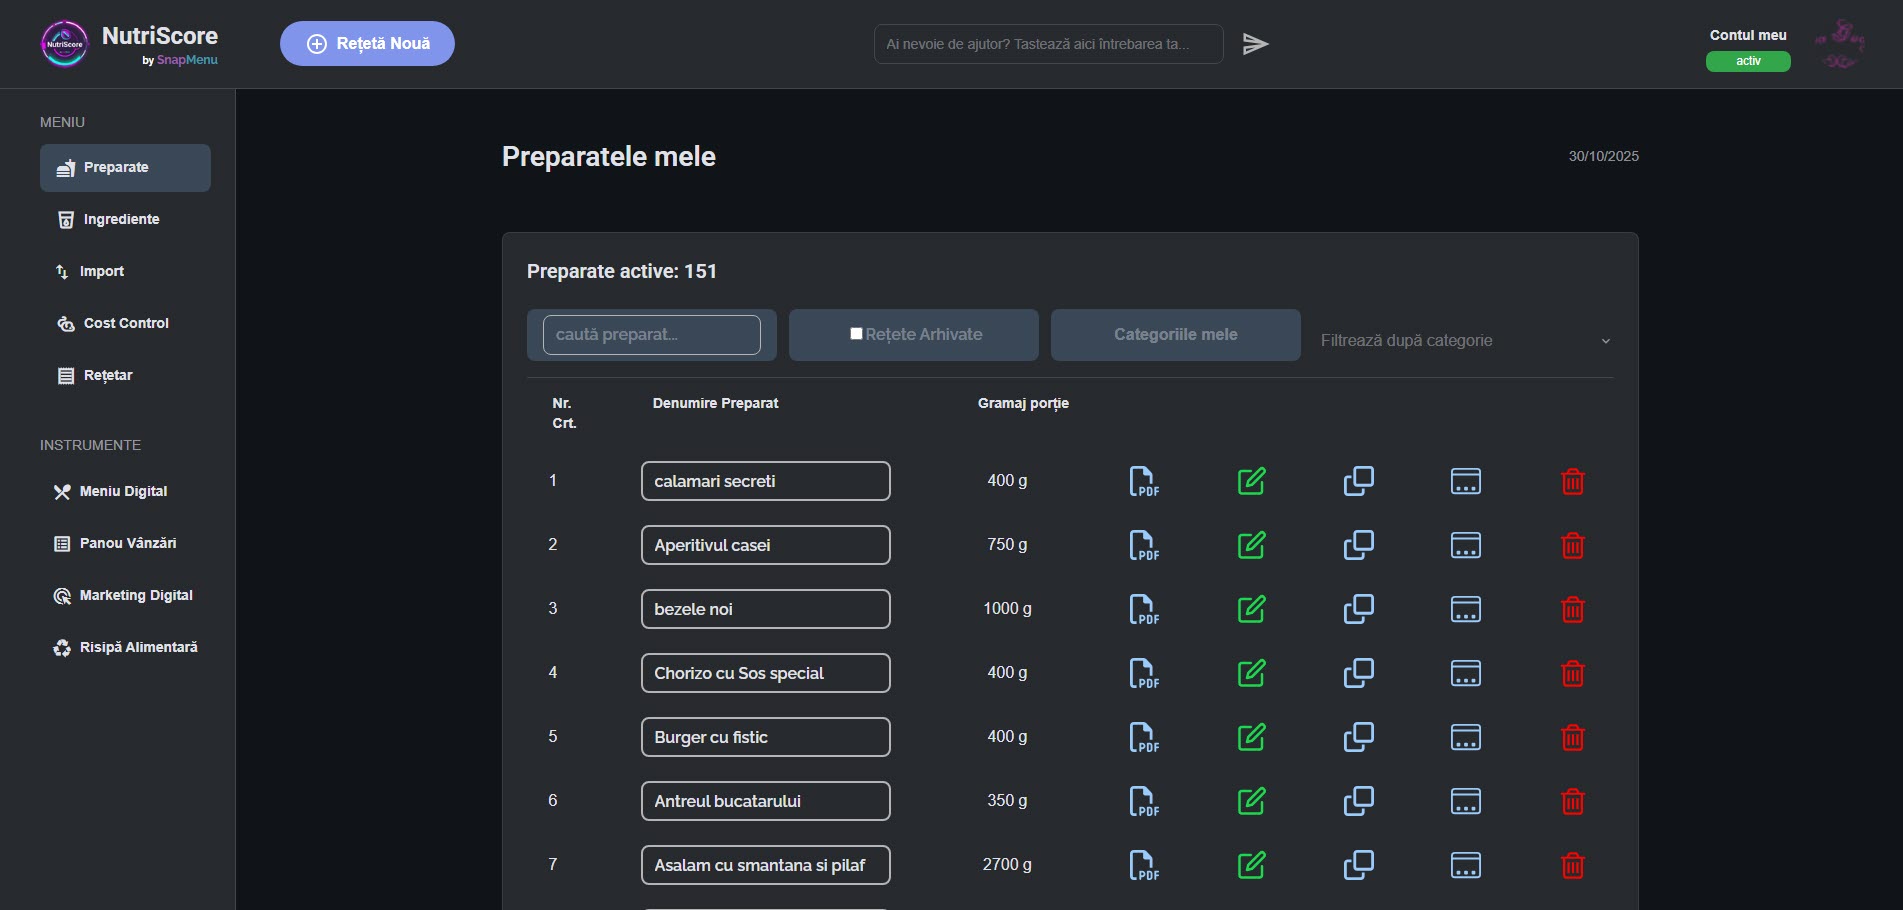
Task: Open the Cost Control tool
Action: pos(125,322)
